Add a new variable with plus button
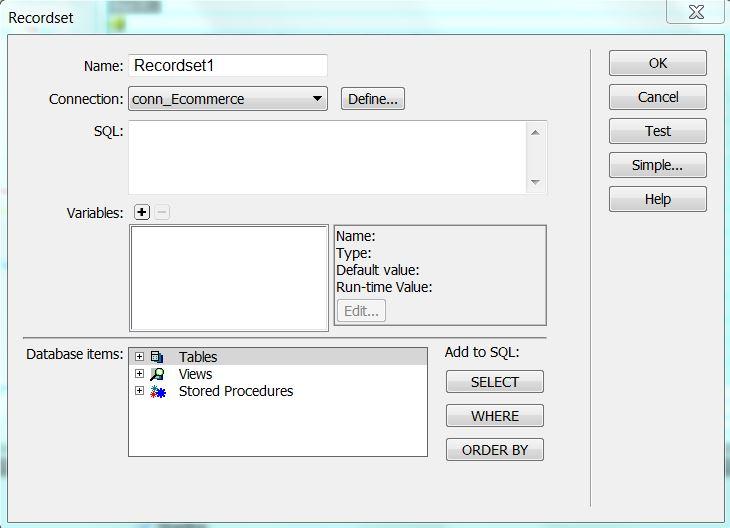730x528 pixels. tap(142, 212)
